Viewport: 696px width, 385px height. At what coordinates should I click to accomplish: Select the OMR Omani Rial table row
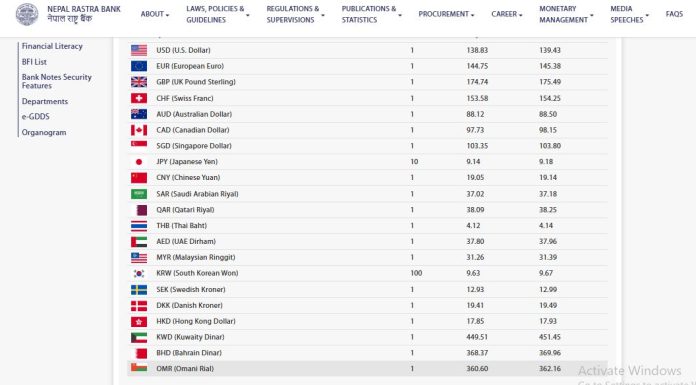pos(367,369)
